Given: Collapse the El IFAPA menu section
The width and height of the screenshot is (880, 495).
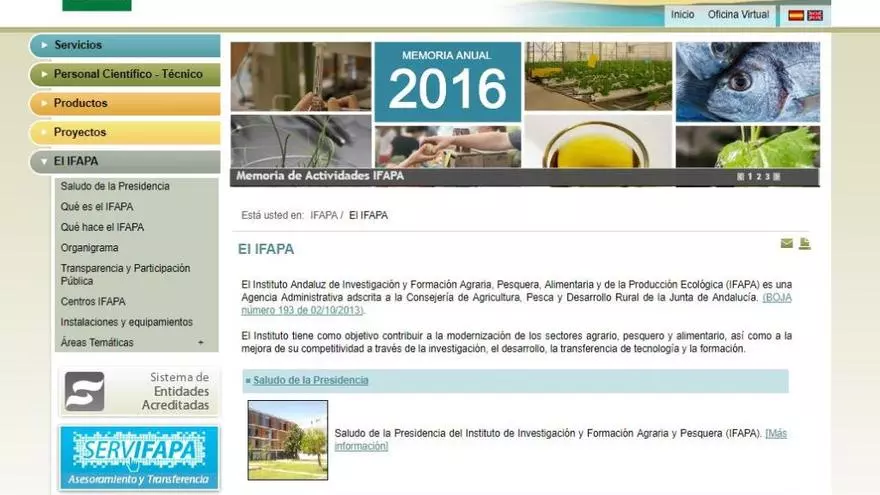Looking at the screenshot, I should pos(125,161).
